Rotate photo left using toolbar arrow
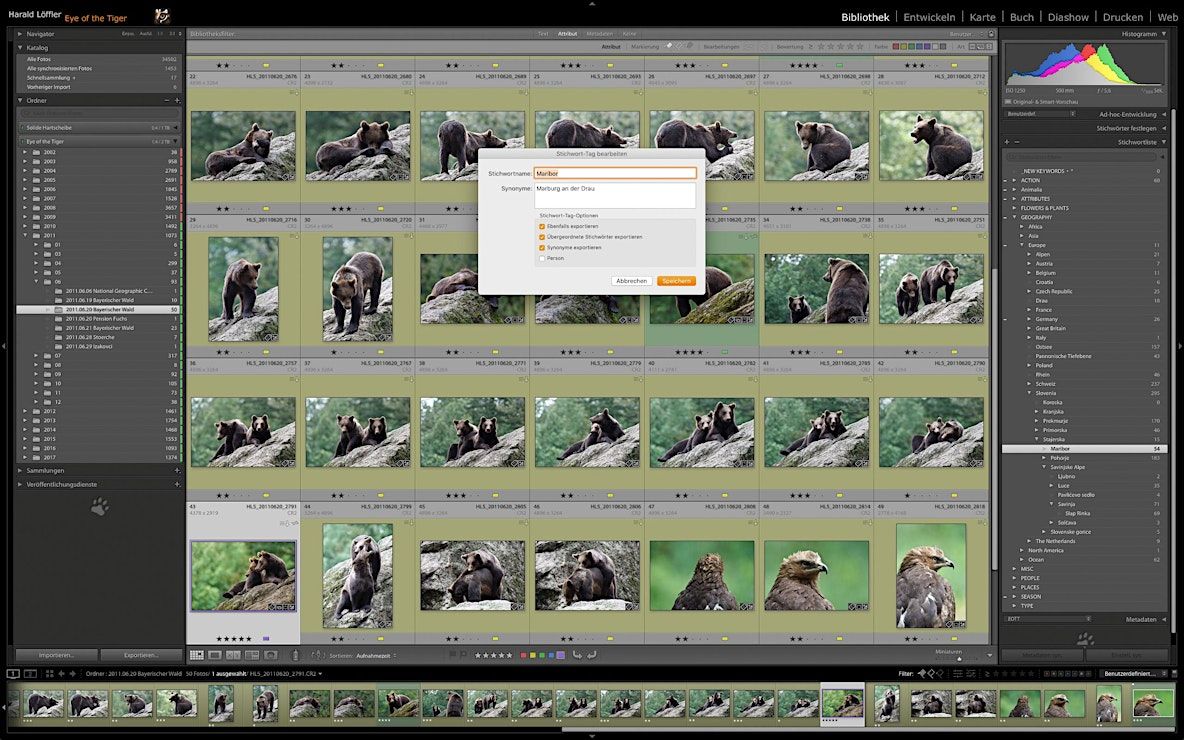 point(578,655)
